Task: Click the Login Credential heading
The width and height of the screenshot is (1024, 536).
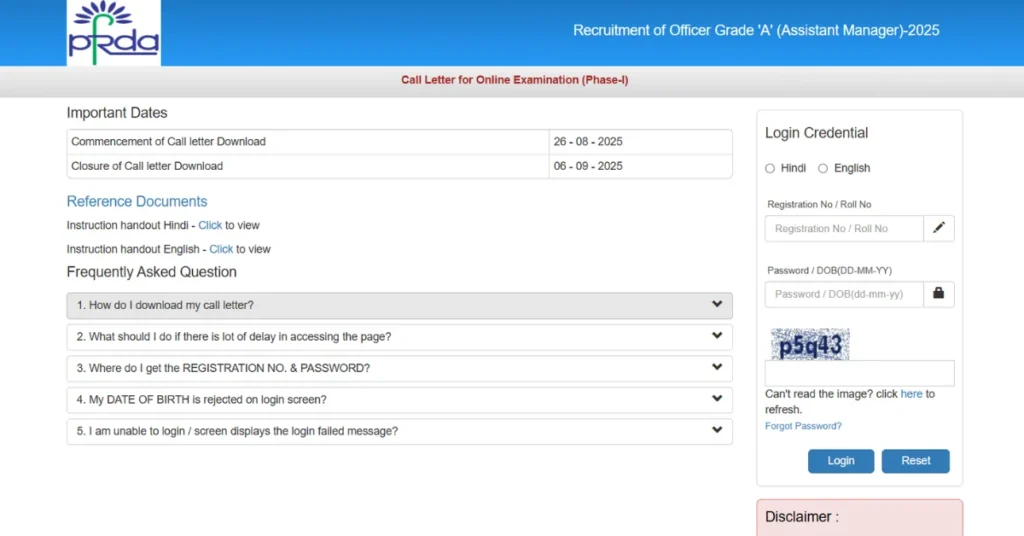Action: tap(816, 133)
